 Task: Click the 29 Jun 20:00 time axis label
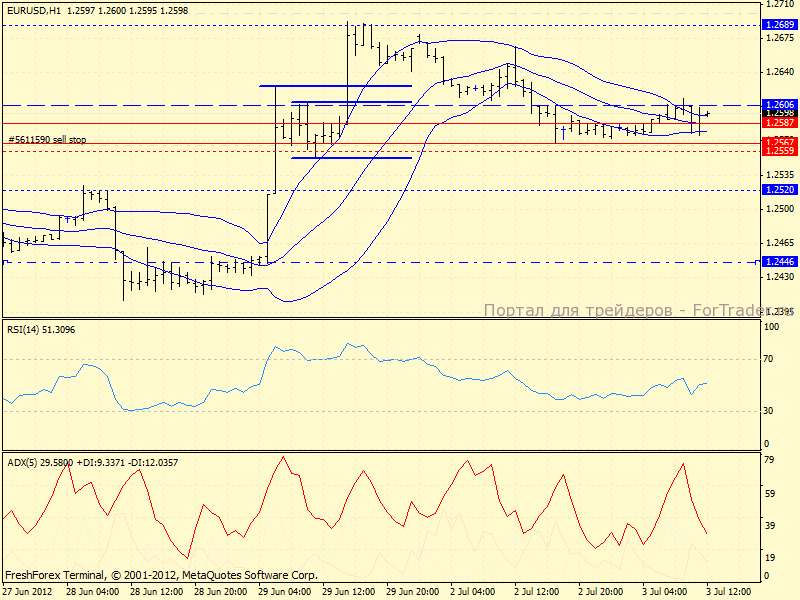413,592
